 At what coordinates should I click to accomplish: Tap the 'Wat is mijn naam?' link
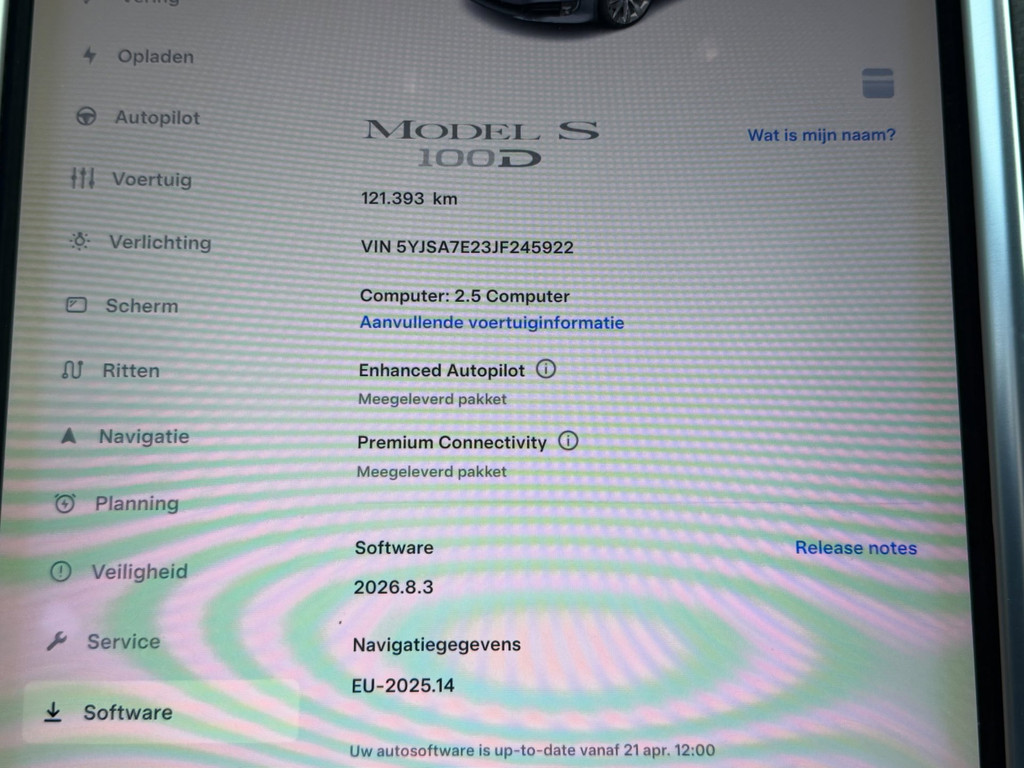(821, 134)
